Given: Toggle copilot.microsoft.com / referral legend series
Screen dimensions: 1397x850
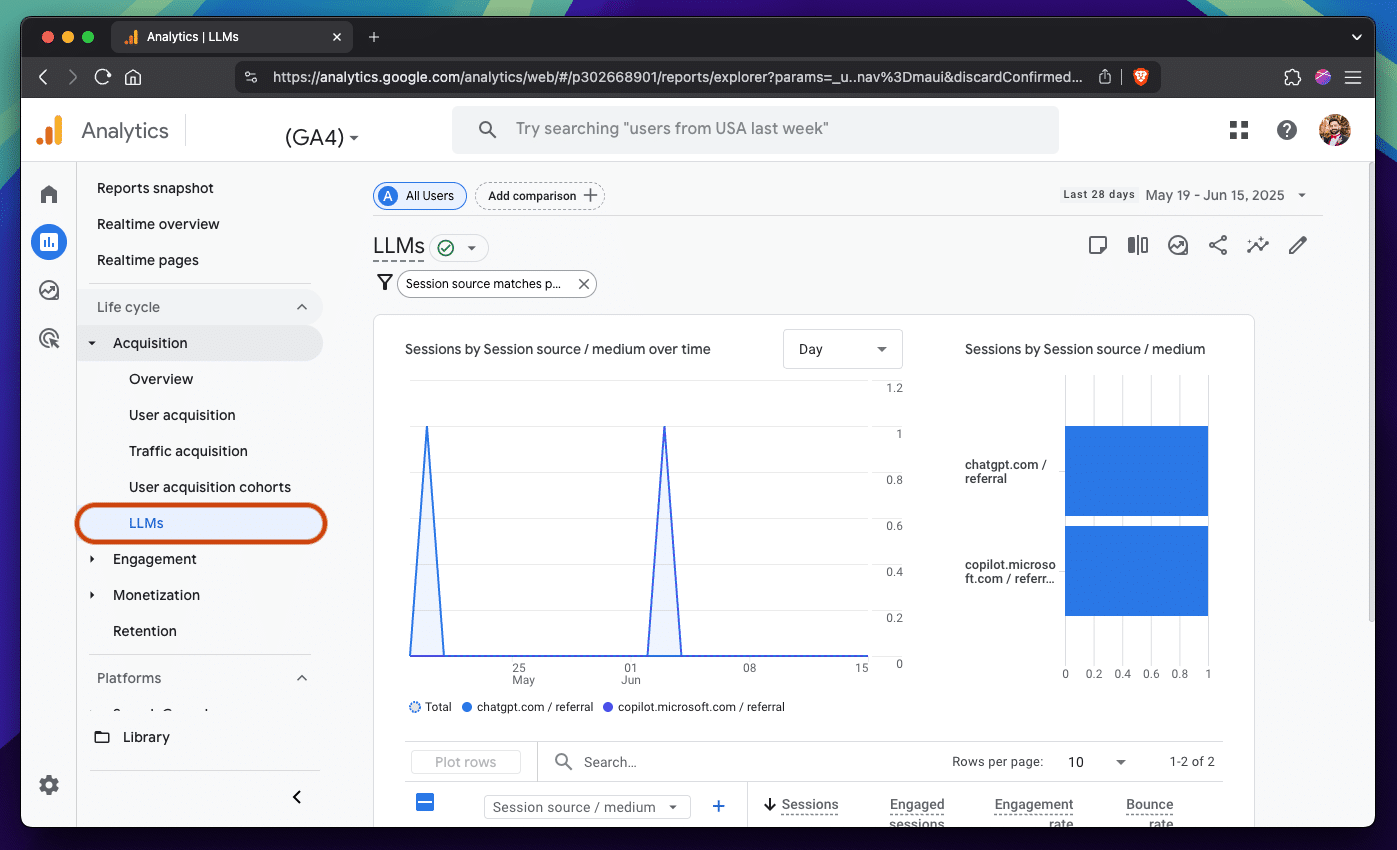Looking at the screenshot, I should tap(694, 707).
